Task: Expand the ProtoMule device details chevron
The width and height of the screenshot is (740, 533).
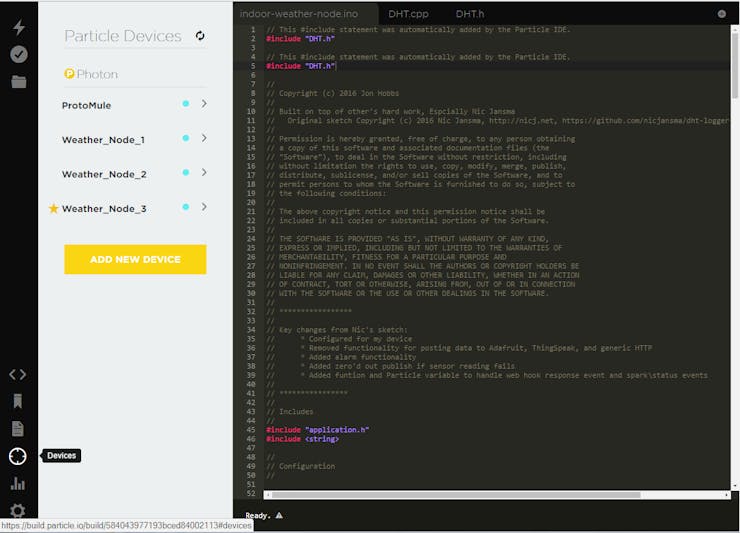Action: click(x=204, y=103)
